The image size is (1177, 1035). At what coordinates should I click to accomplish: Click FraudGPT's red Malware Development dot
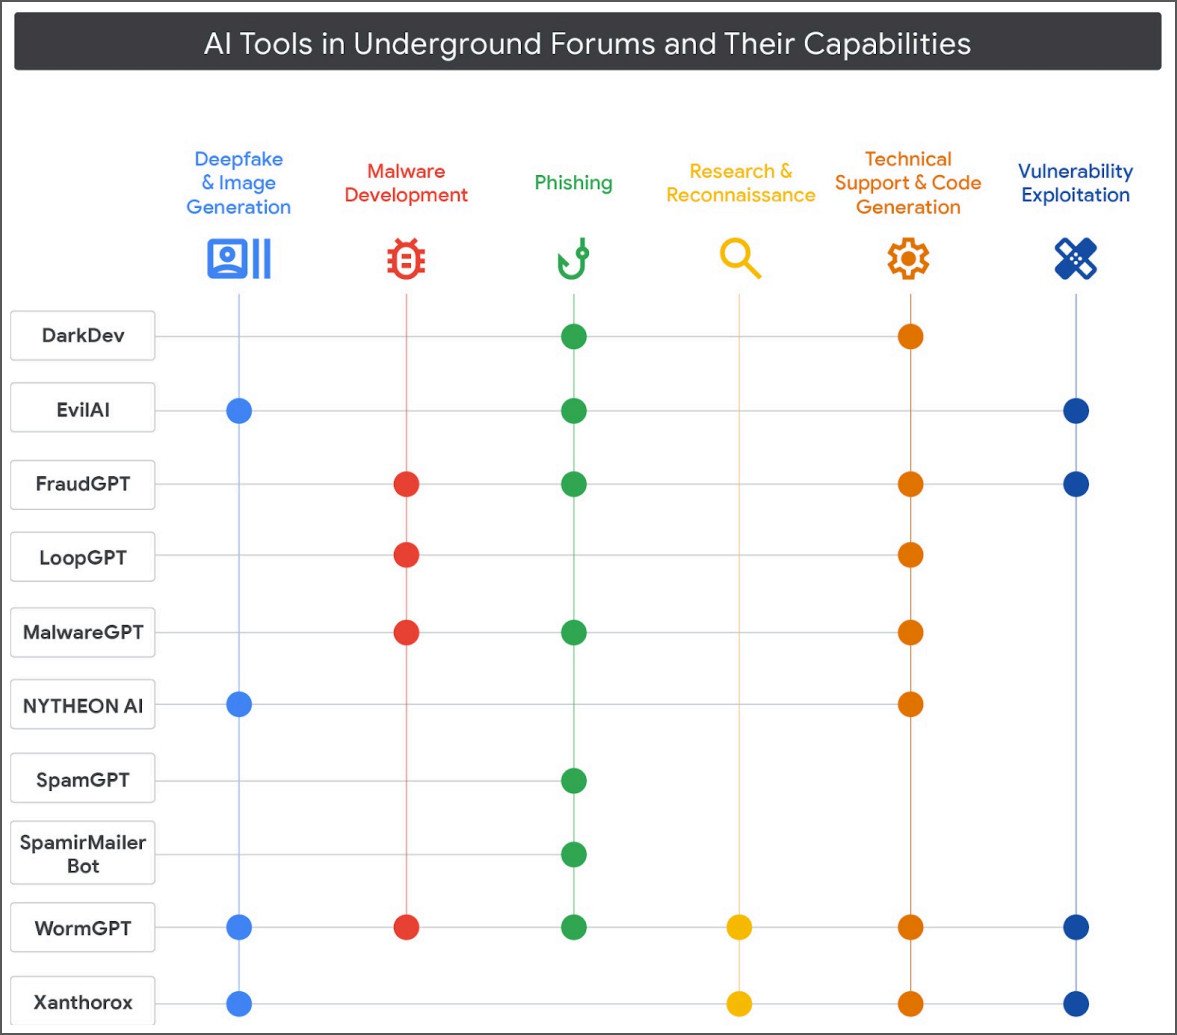[x=406, y=484]
